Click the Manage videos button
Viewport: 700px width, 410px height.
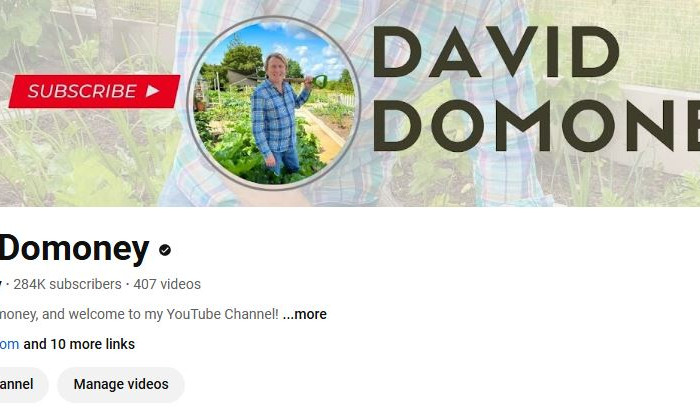[121, 384]
